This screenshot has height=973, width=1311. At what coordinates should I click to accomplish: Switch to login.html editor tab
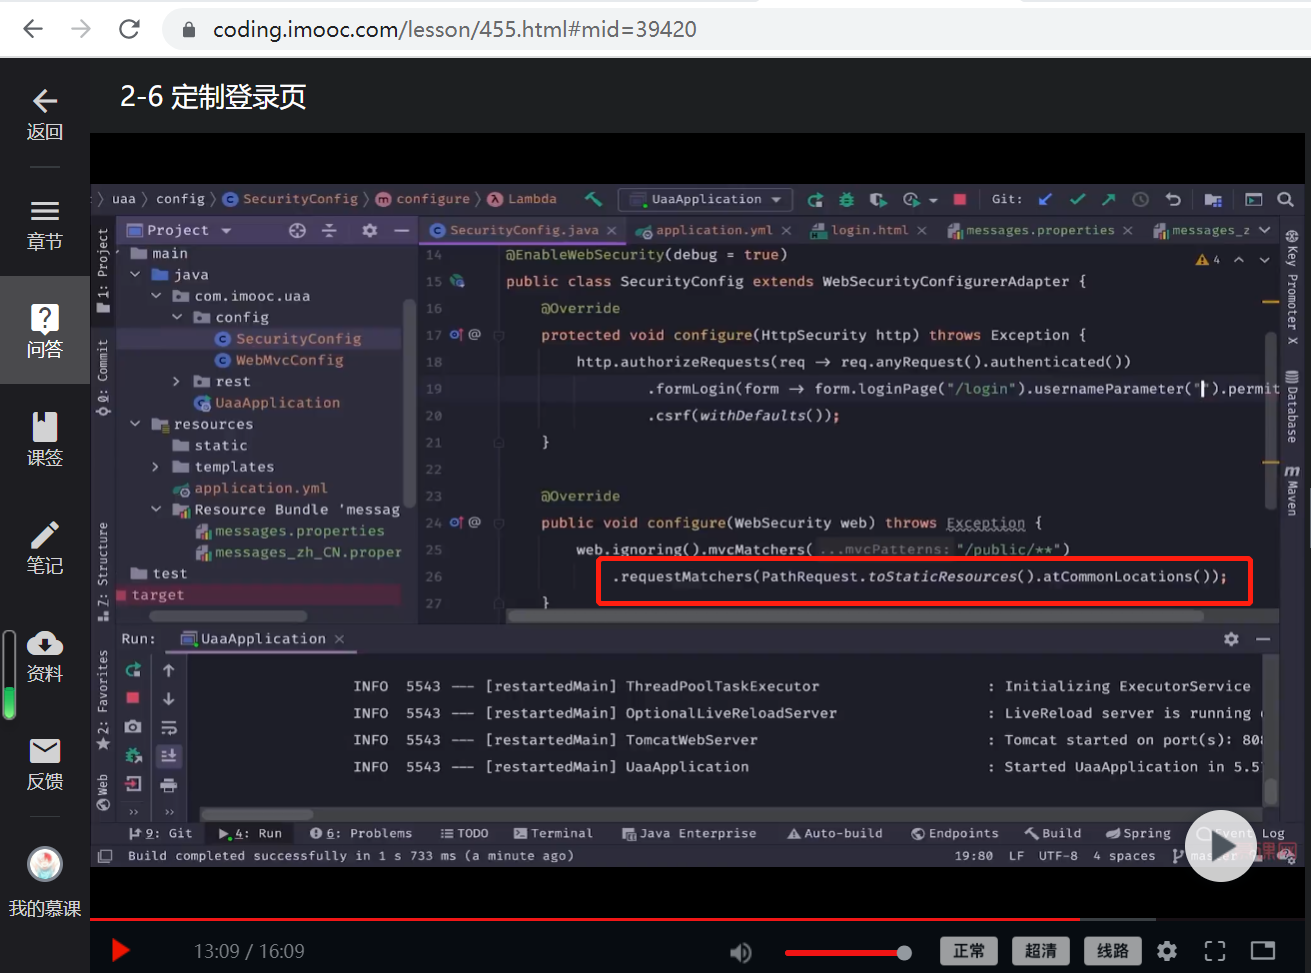(868, 230)
